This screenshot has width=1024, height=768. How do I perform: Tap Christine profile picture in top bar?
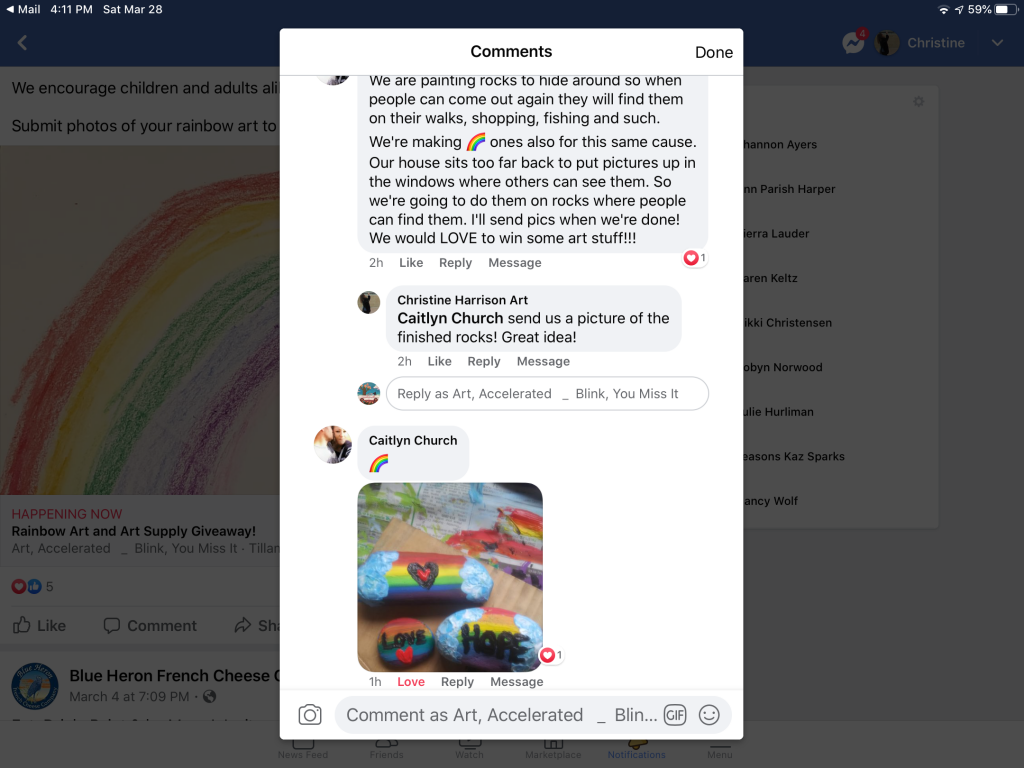tap(886, 43)
